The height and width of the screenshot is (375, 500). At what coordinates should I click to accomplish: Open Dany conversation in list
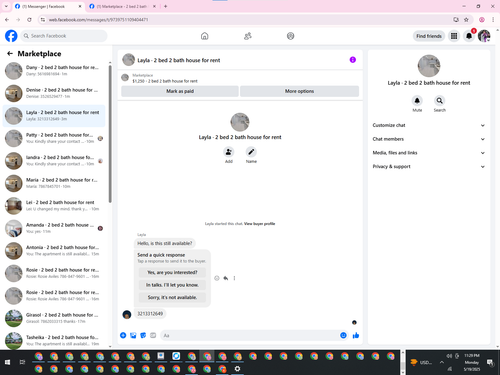click(54, 70)
